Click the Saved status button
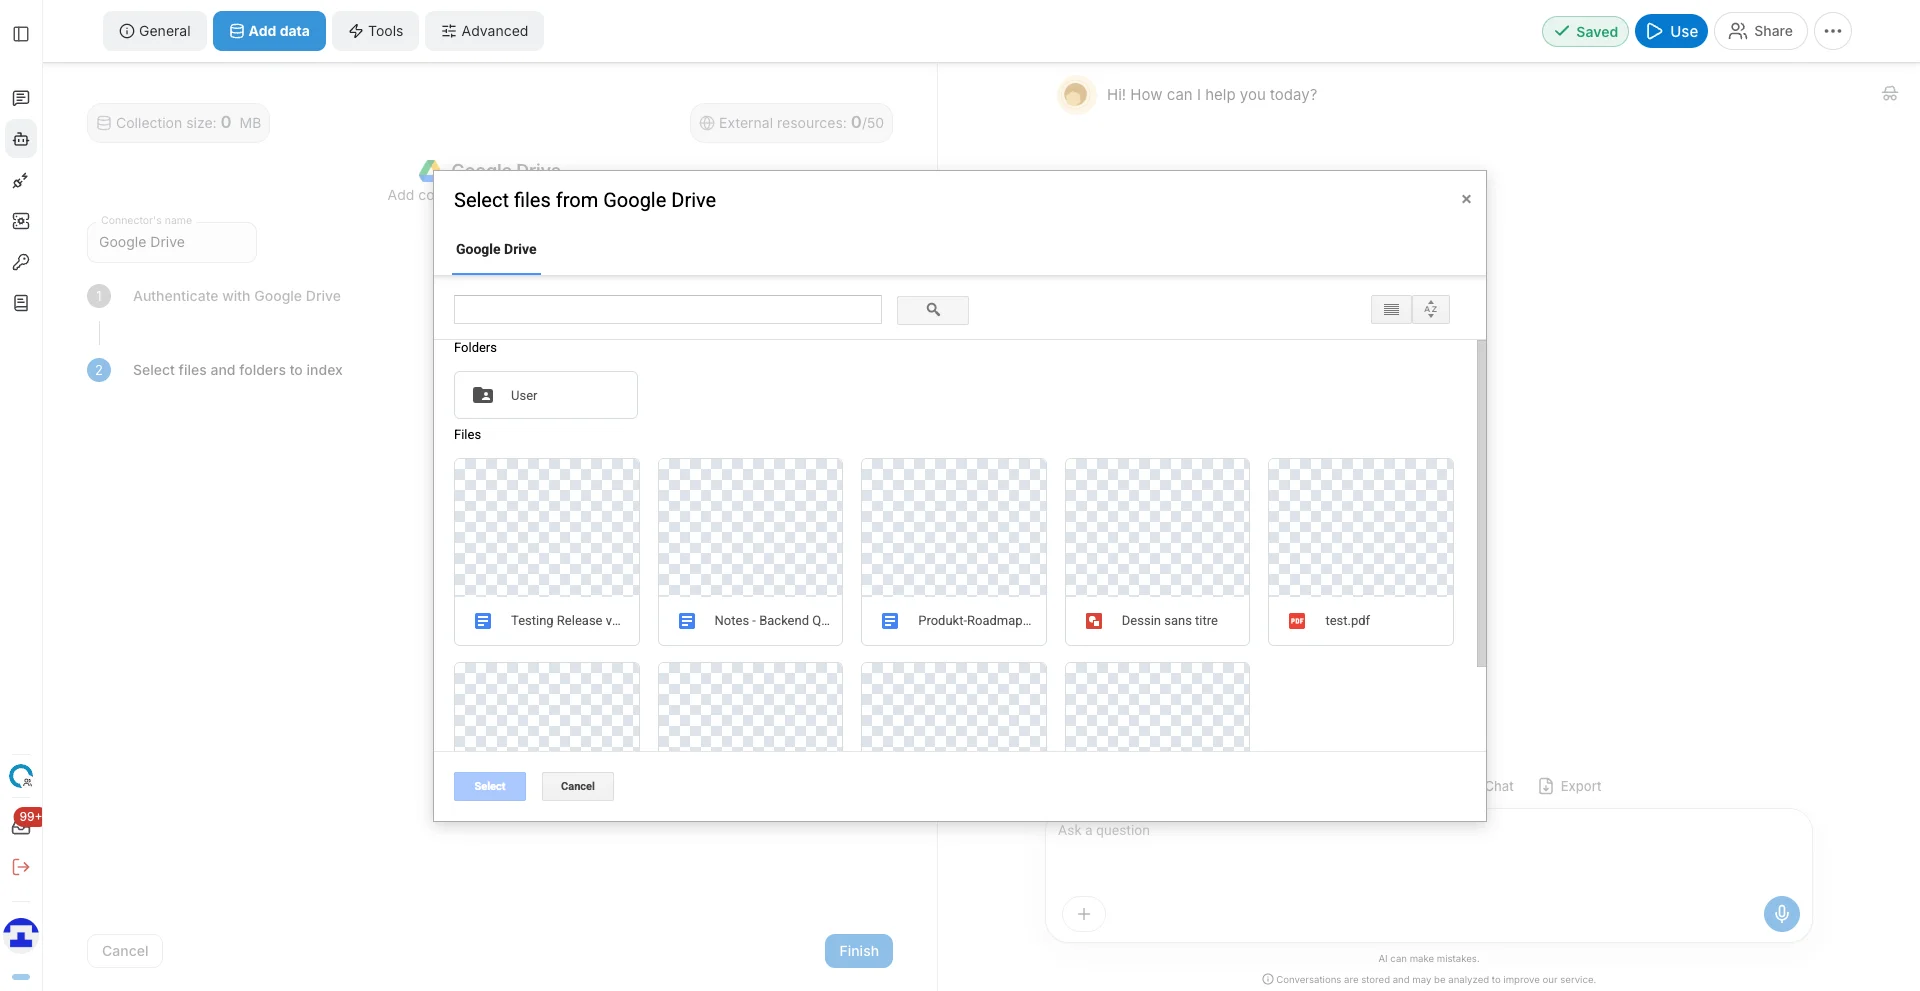The height and width of the screenshot is (991, 1920). (1585, 31)
